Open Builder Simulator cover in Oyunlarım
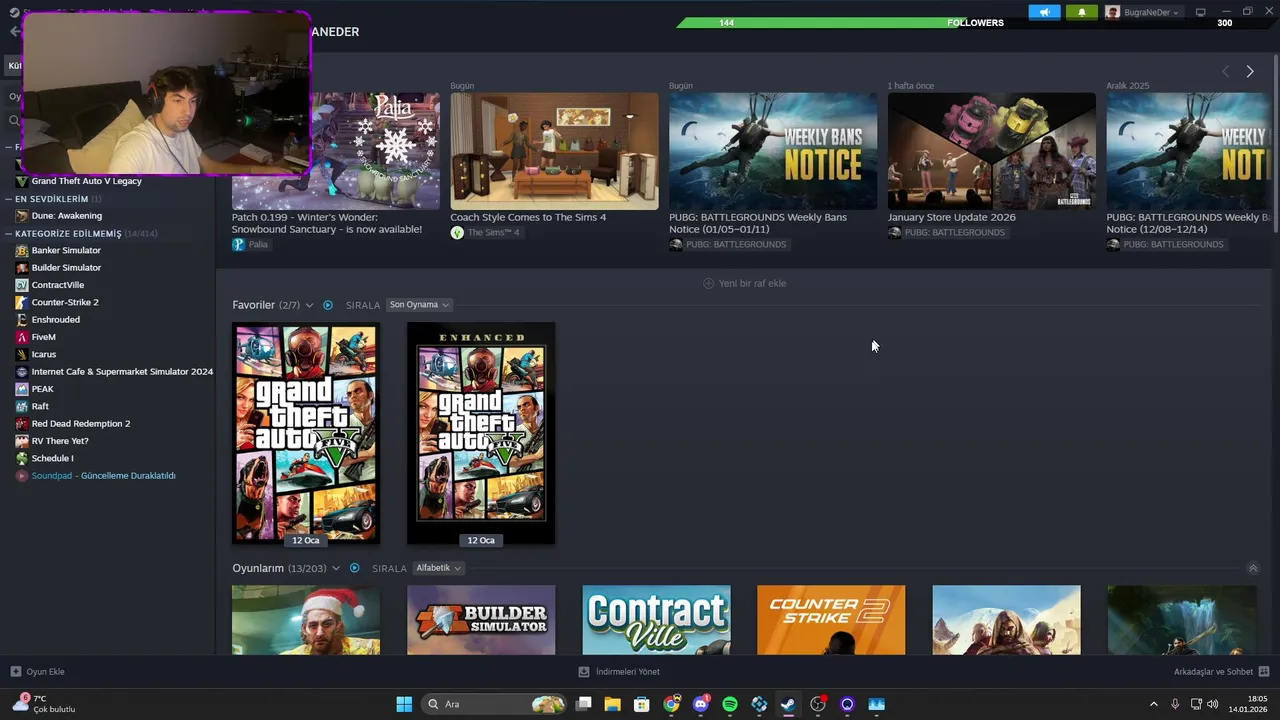This screenshot has height=720, width=1280. [x=481, y=620]
